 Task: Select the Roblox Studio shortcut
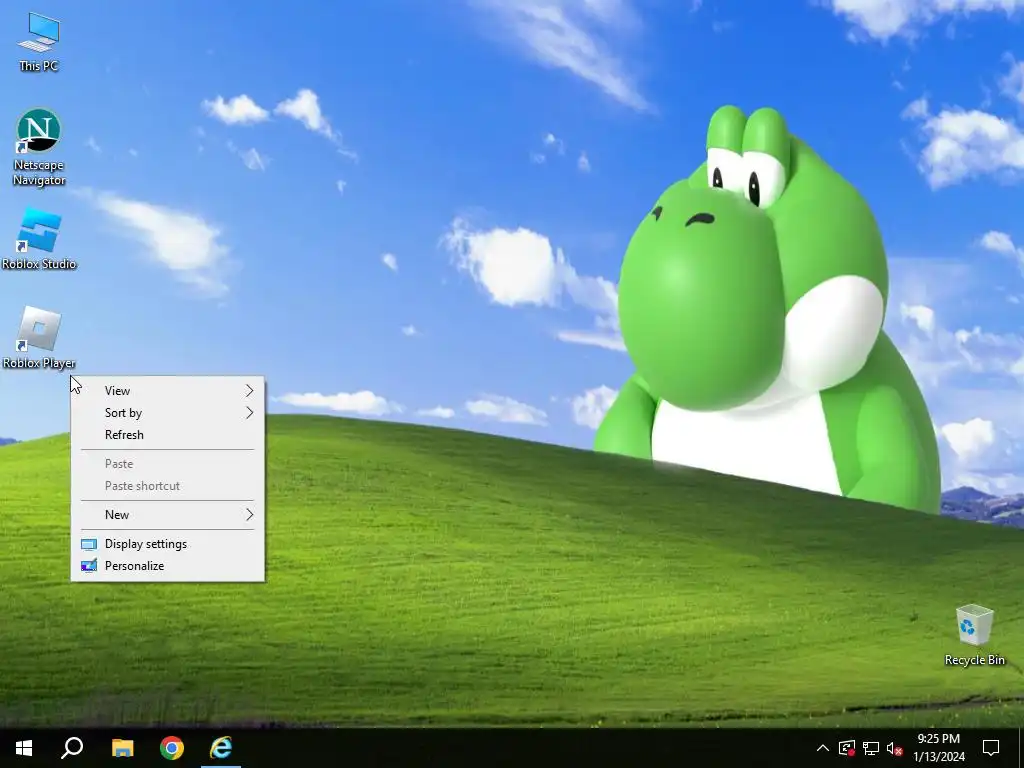click(39, 239)
